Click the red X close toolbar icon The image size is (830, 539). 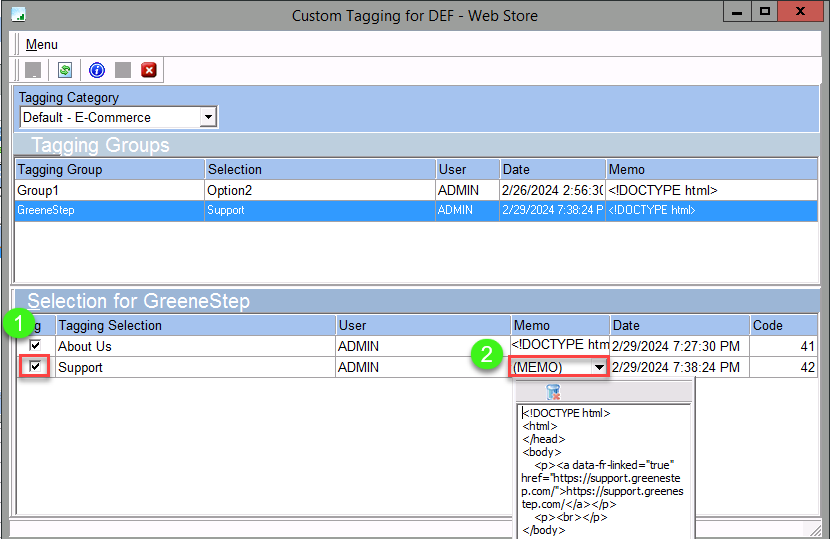click(x=149, y=70)
